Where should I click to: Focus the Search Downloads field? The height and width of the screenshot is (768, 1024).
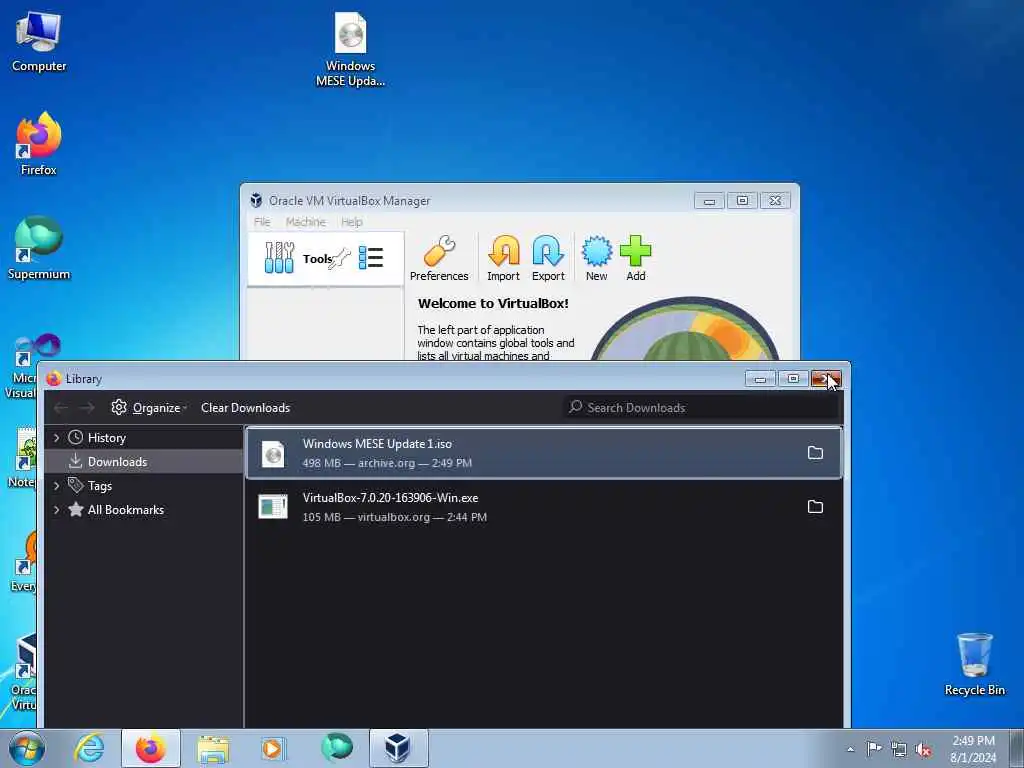coord(700,408)
